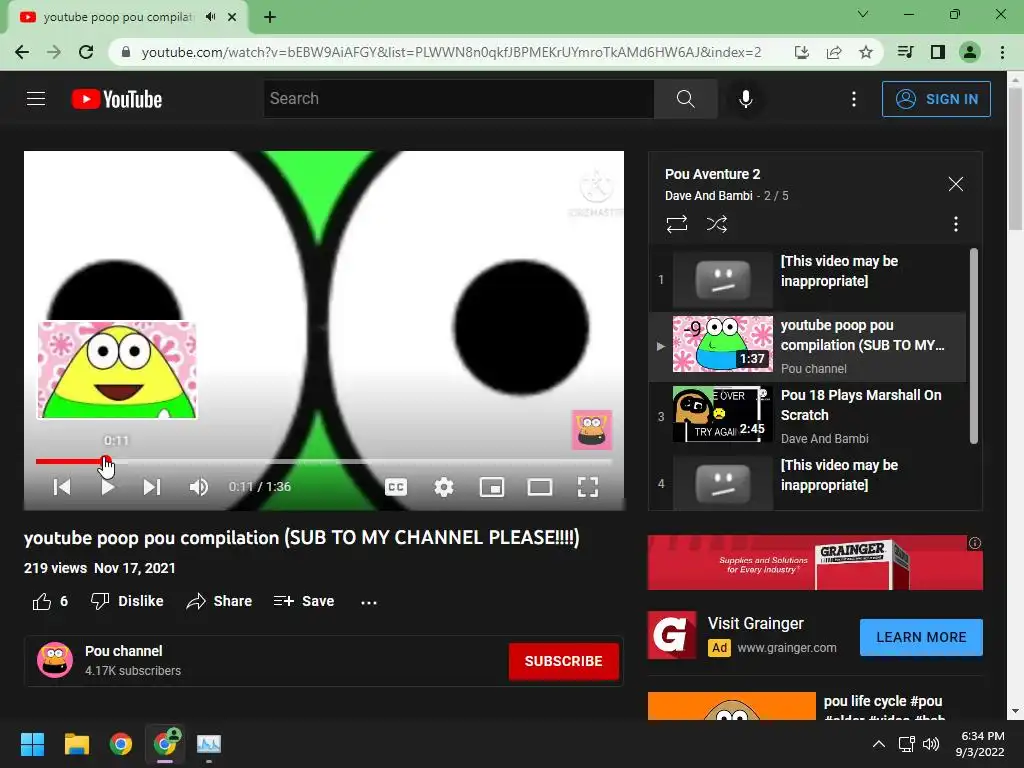Viewport: 1024px width, 768px height.
Task: Open Pou channel avatar
Action: click(x=55, y=660)
